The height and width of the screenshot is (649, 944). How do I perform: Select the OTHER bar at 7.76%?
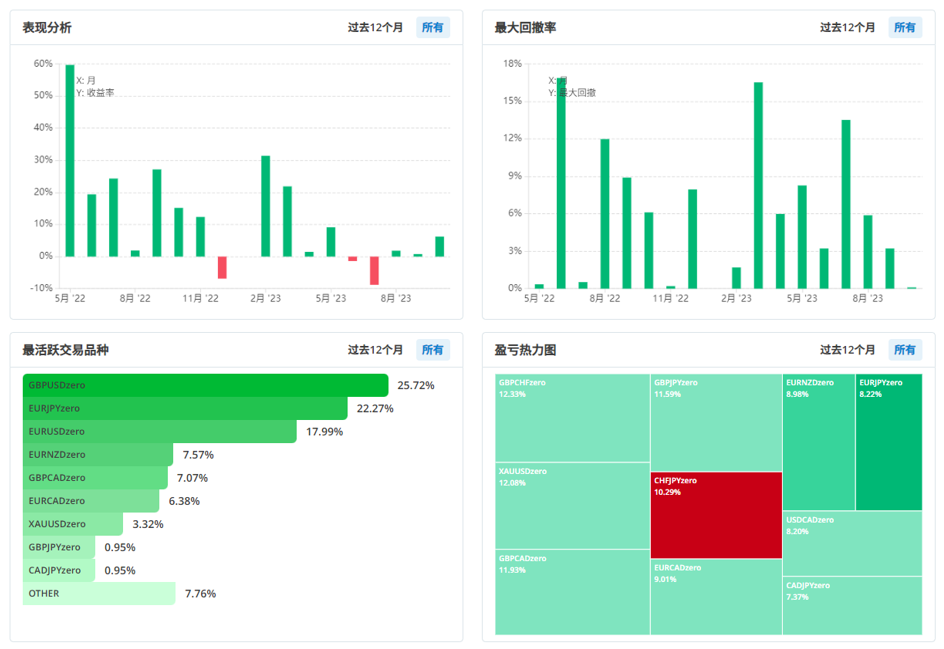click(x=99, y=594)
